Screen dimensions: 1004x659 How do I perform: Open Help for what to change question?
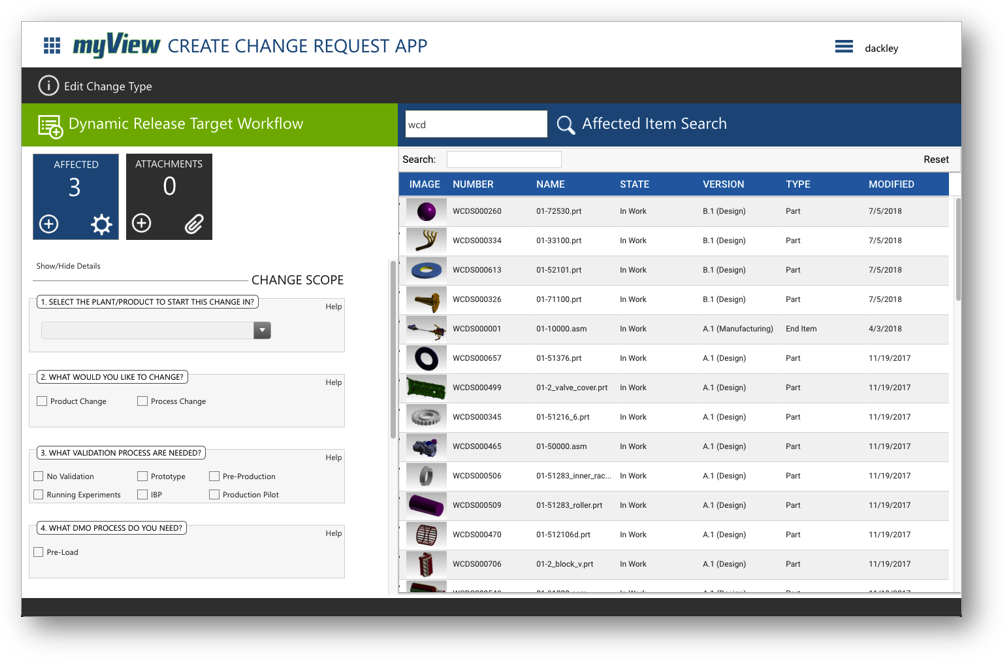point(333,382)
